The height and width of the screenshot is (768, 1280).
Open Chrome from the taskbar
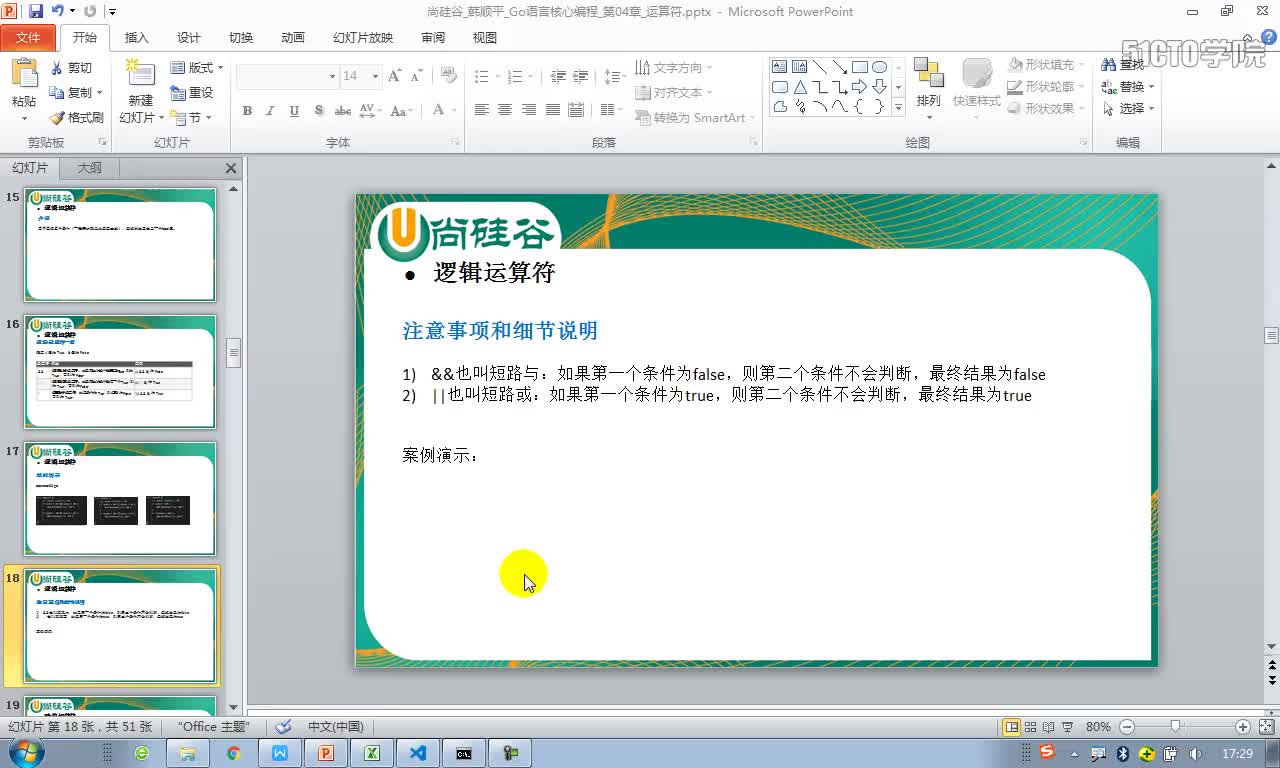pyautogui.click(x=233, y=753)
